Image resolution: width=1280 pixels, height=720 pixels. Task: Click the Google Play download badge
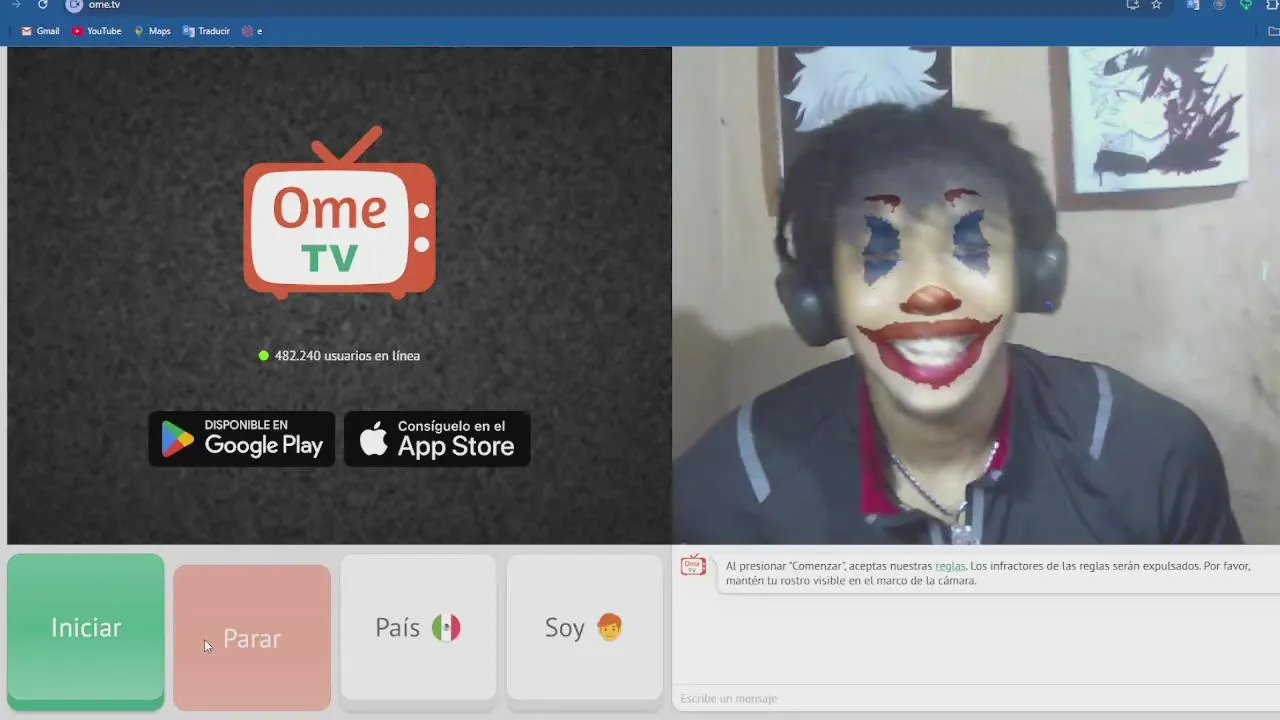(x=242, y=439)
